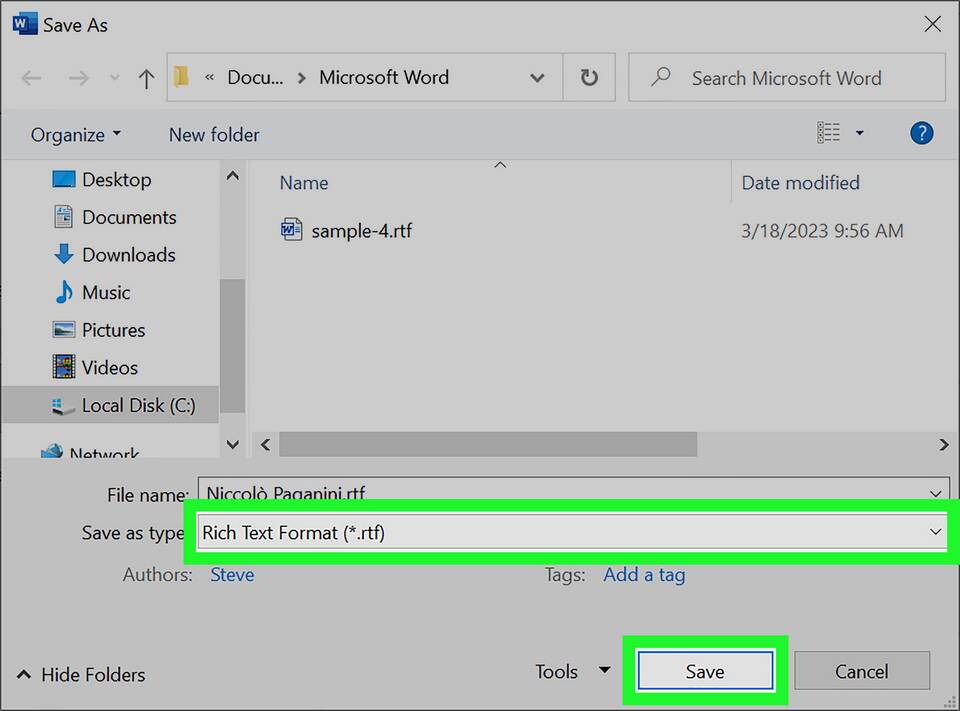
Task: Open Local Disk (C:) in sidebar
Action: click(x=138, y=406)
